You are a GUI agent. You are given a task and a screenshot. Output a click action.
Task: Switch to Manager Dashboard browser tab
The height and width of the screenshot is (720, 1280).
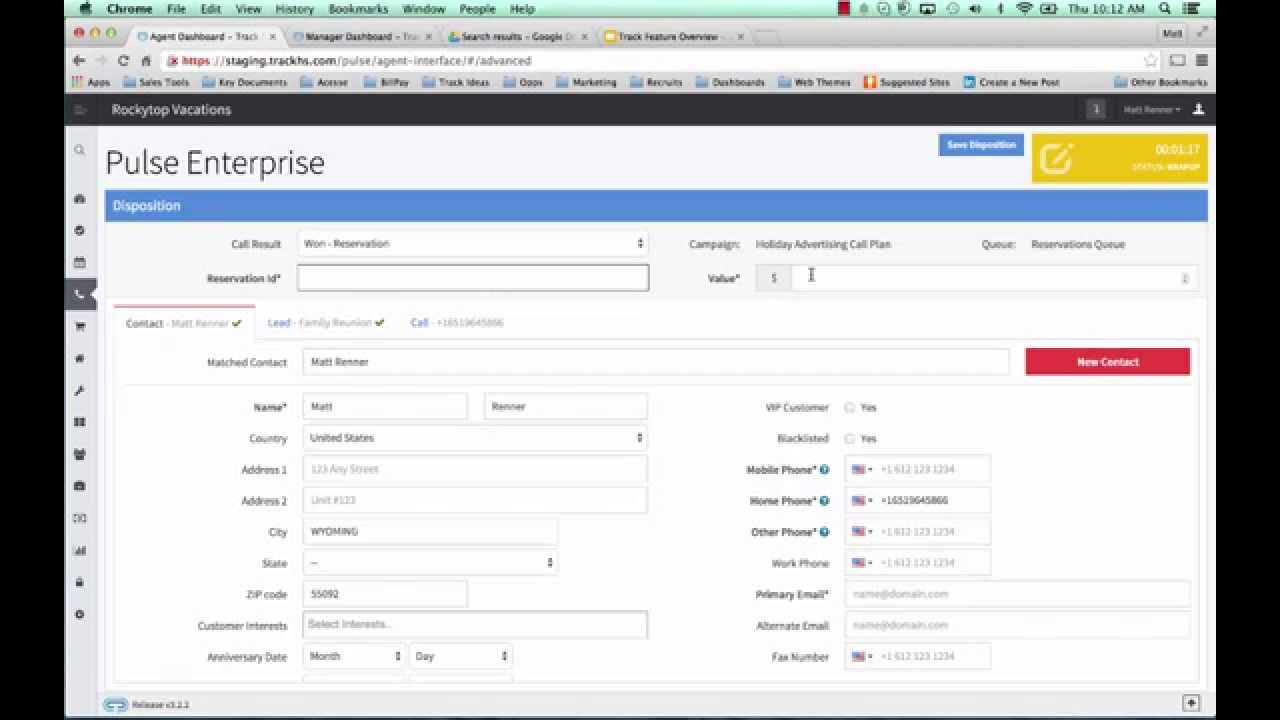[362, 36]
